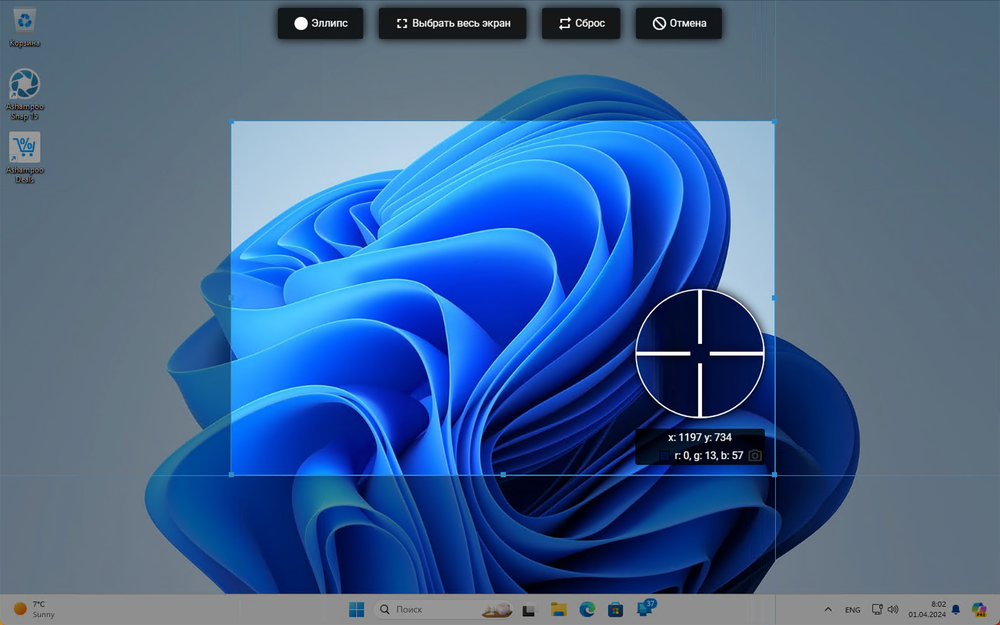Image resolution: width=1000 pixels, height=625 pixels.
Task: Click the Поиск taskbar search box
Action: coord(444,610)
